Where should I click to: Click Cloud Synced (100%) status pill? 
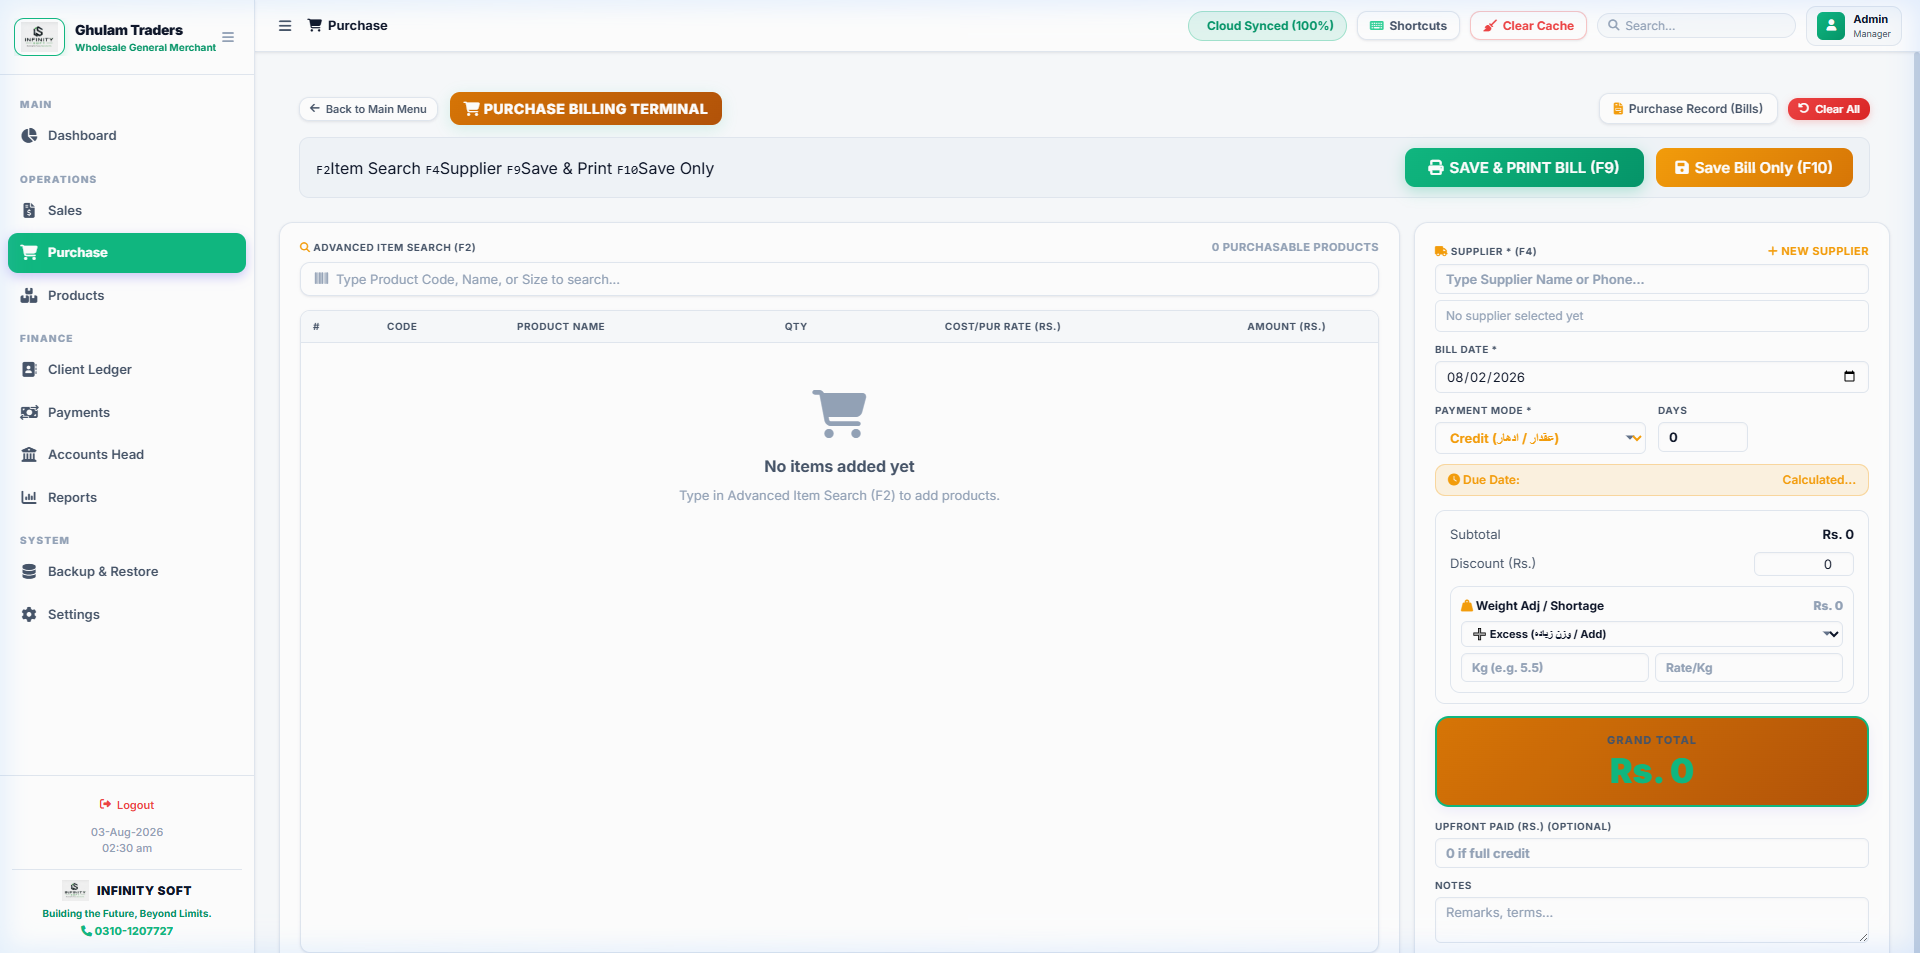[1267, 26]
